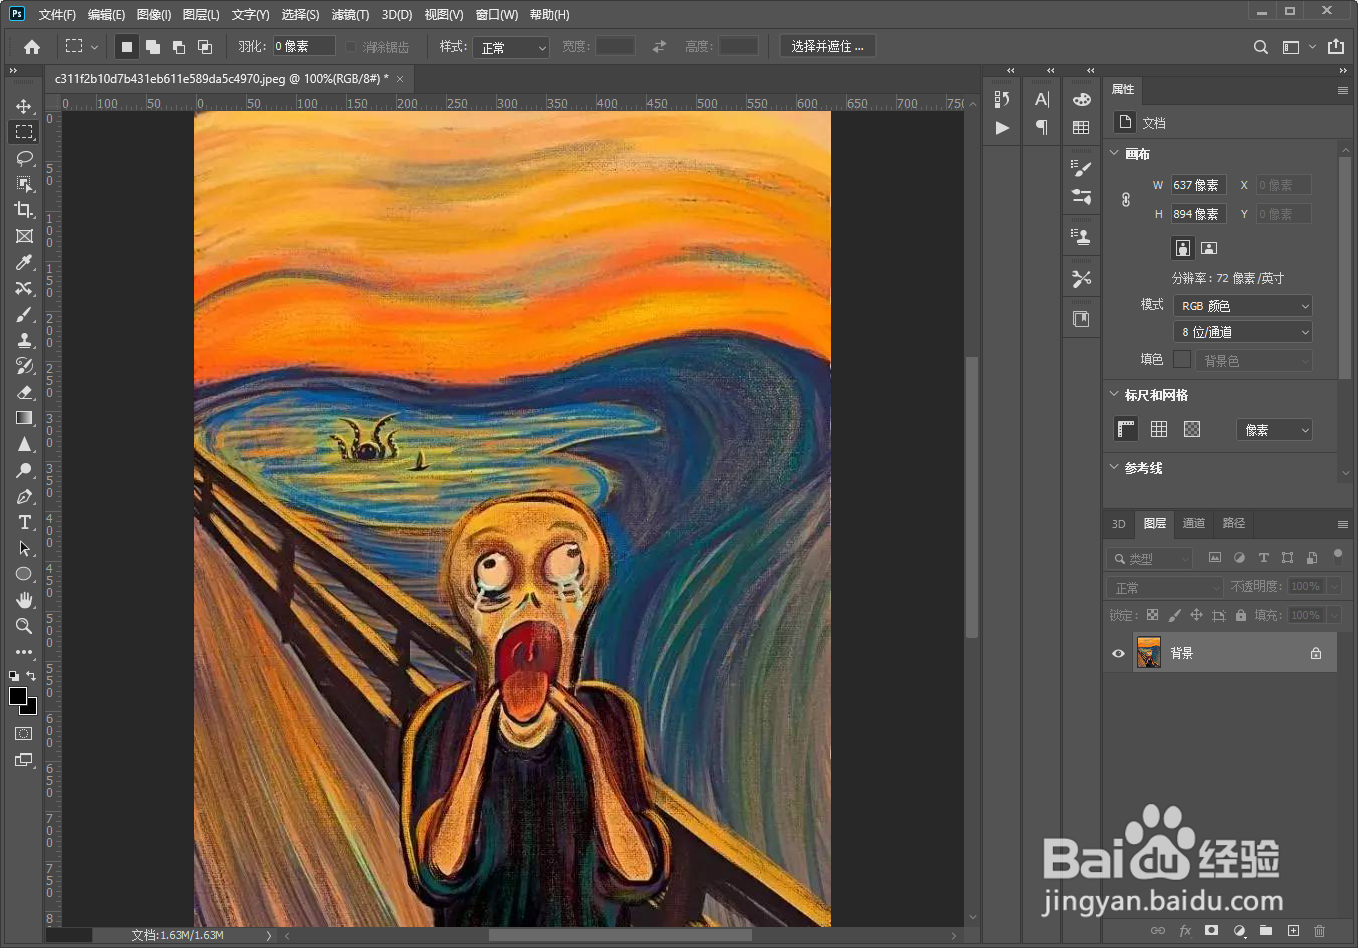Image resolution: width=1358 pixels, height=948 pixels.
Task: Choose landscape canvas orientation button
Action: point(1209,248)
